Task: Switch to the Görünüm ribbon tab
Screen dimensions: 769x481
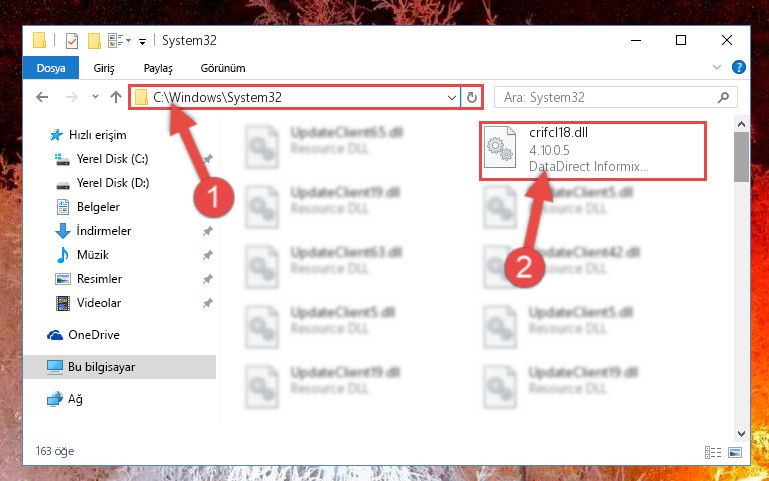Action: [223, 68]
